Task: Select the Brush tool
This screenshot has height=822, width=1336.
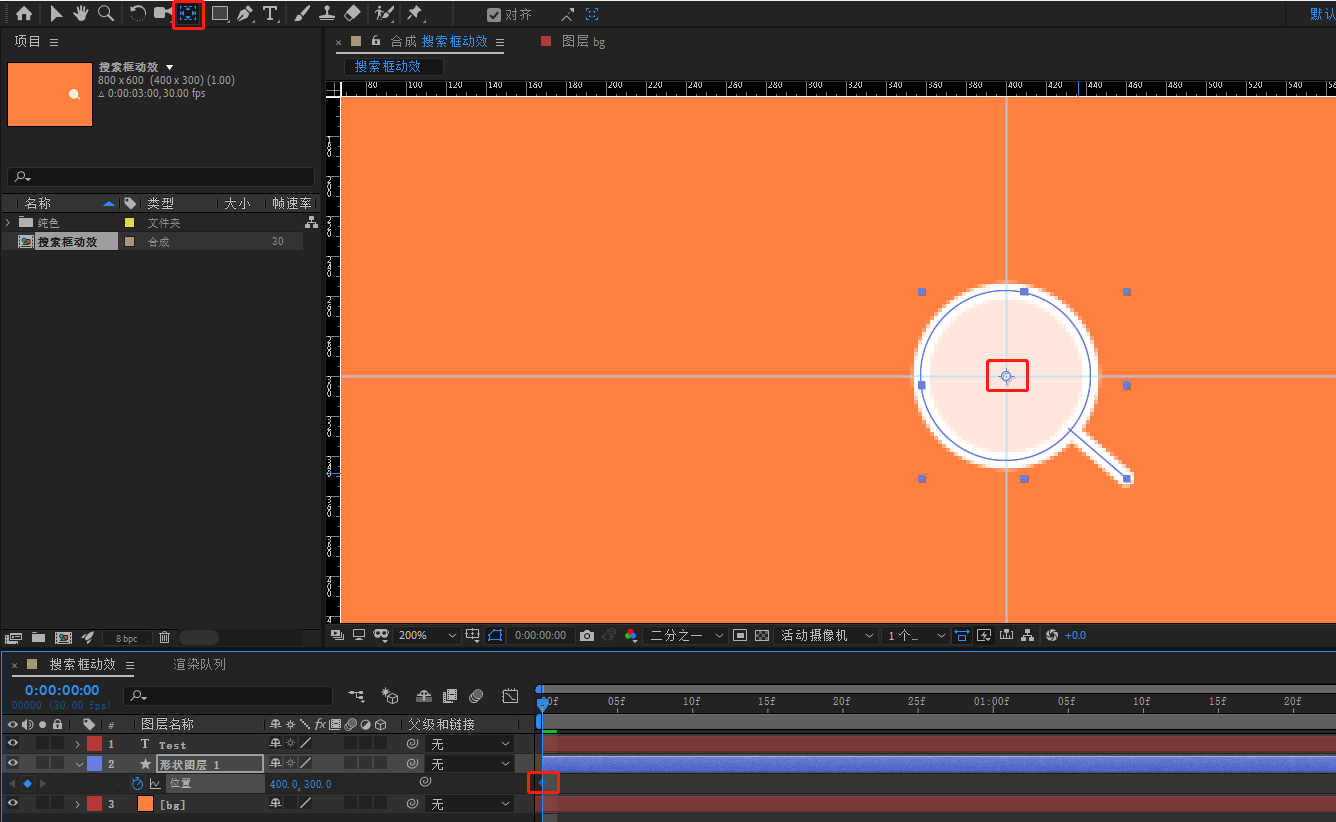Action: tap(302, 14)
